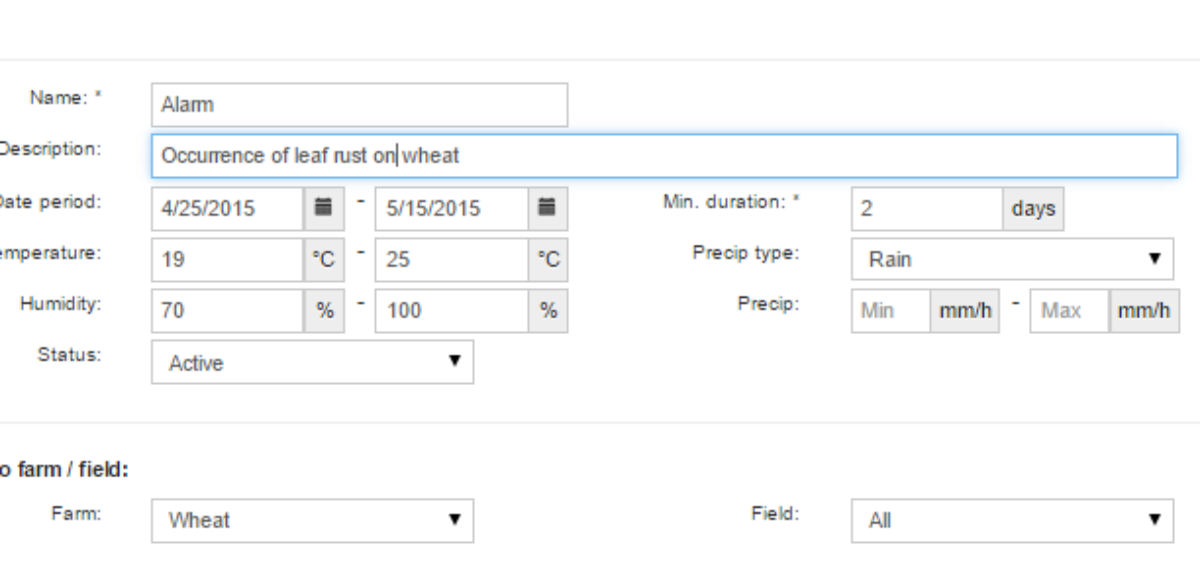Open the Precip type dropdown showing Rain
This screenshot has height=565, width=1200.
1012,259
